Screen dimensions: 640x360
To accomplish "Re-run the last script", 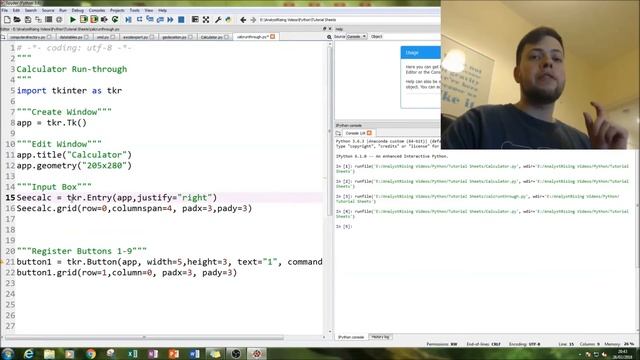I will (115, 20).
